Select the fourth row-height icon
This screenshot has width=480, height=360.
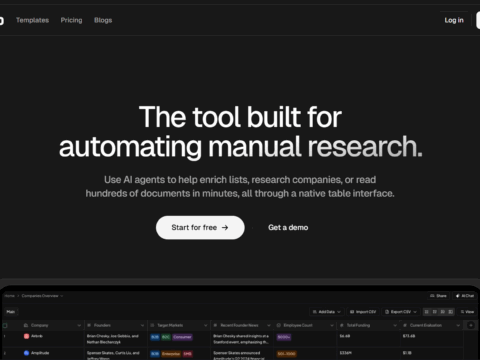[x=450, y=312]
